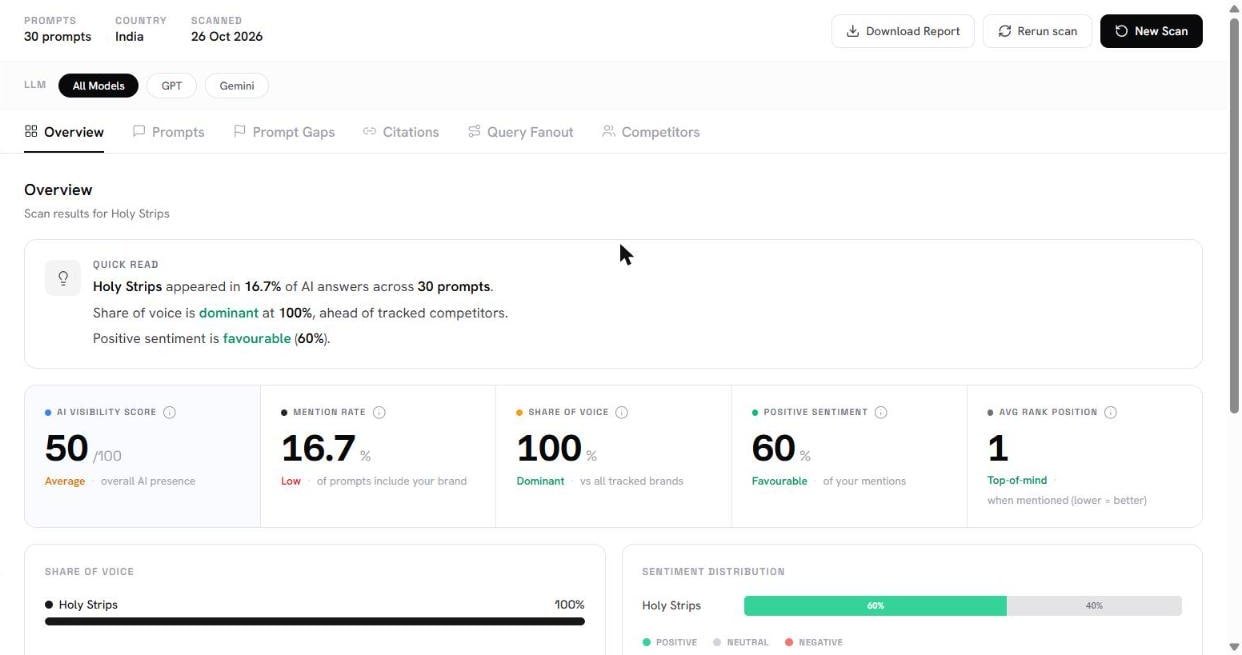Image resolution: width=1242 pixels, height=655 pixels.
Task: Go to the Citations tab
Action: (401, 132)
